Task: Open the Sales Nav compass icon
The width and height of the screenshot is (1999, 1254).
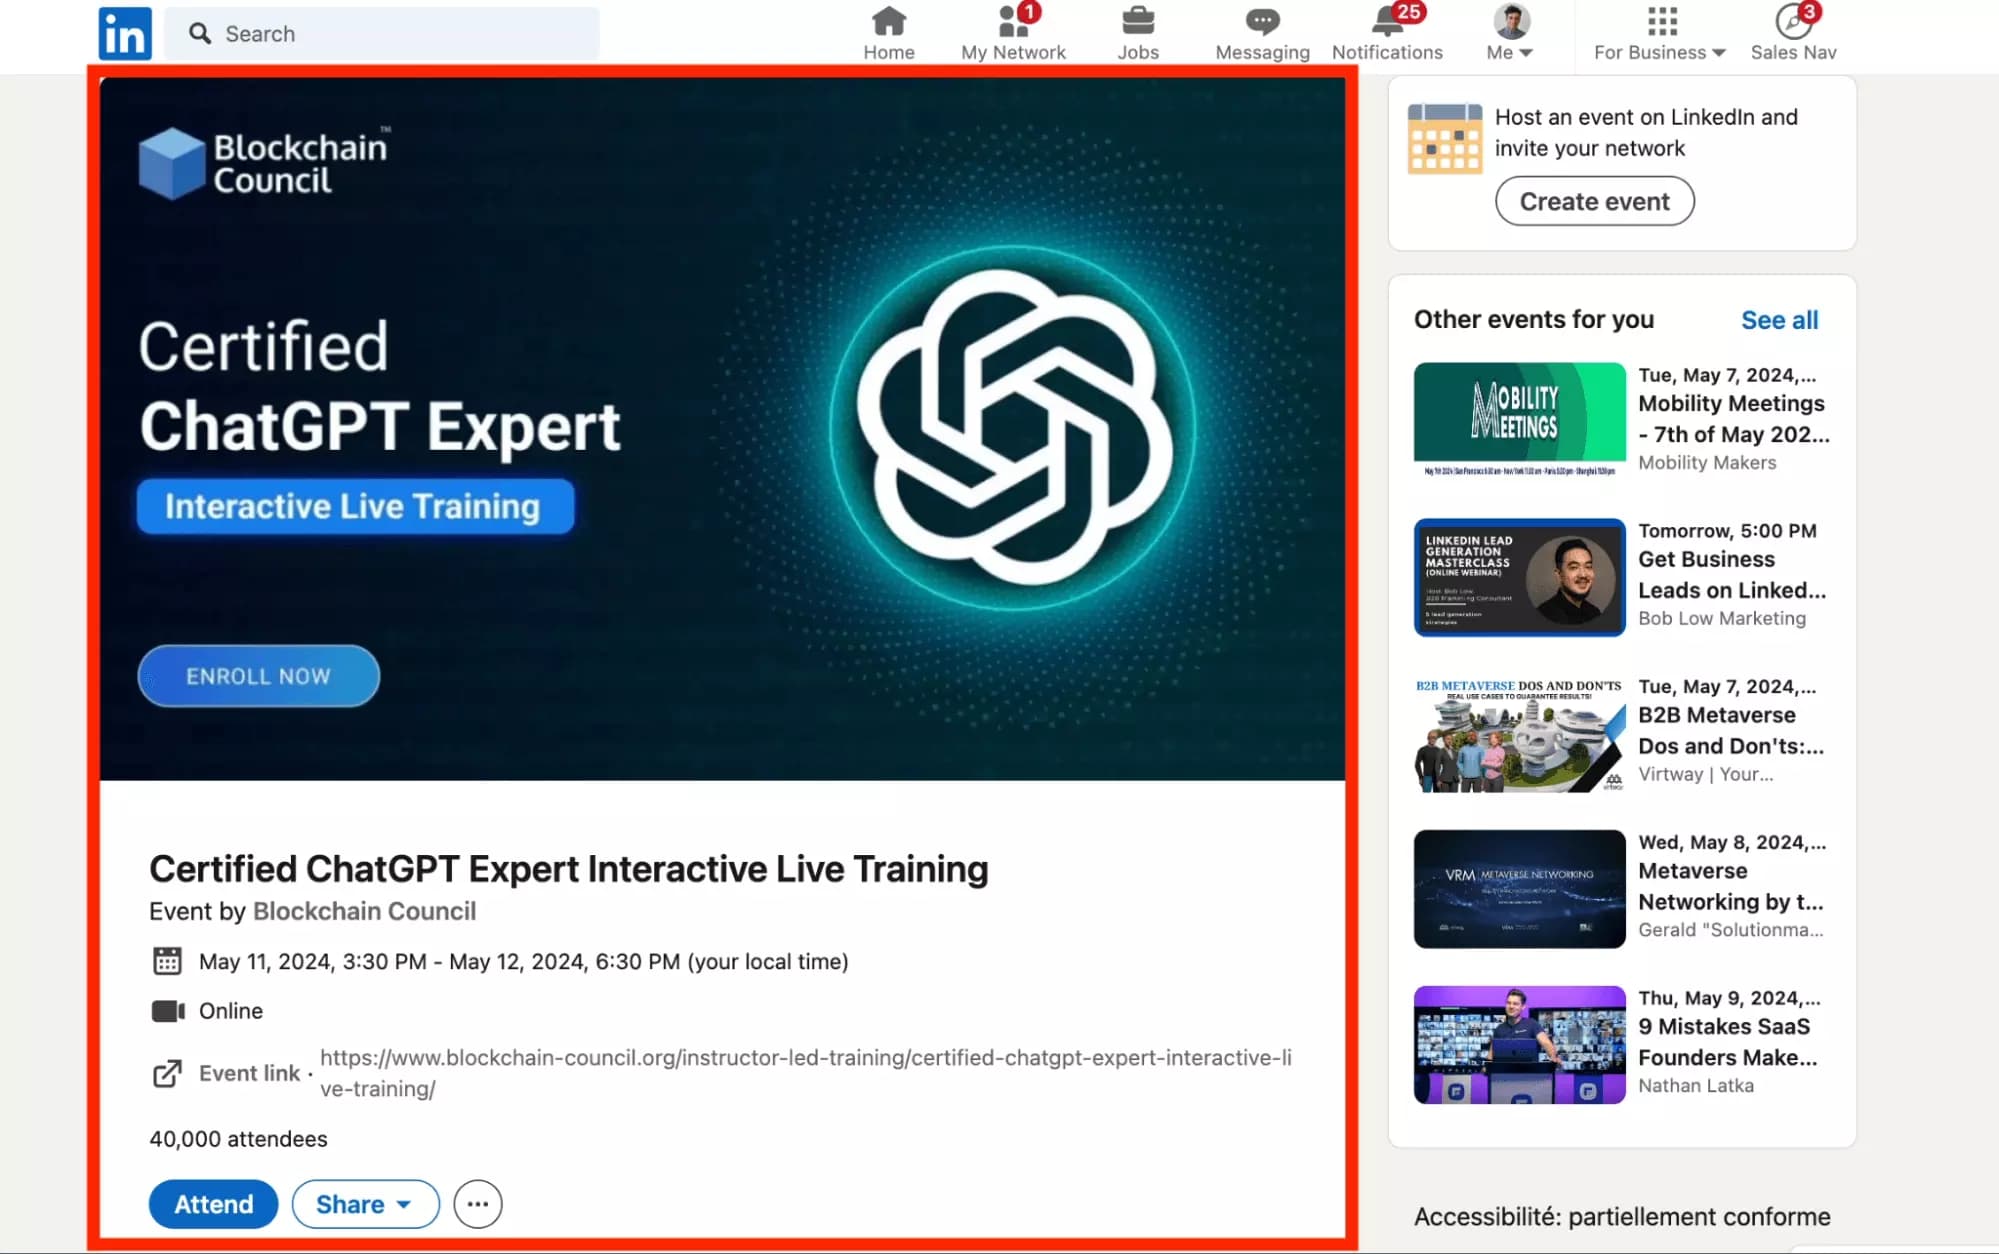Action: click(x=1792, y=22)
